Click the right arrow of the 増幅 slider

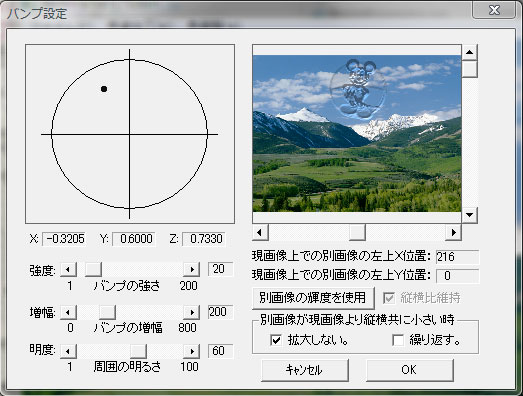tap(192, 312)
